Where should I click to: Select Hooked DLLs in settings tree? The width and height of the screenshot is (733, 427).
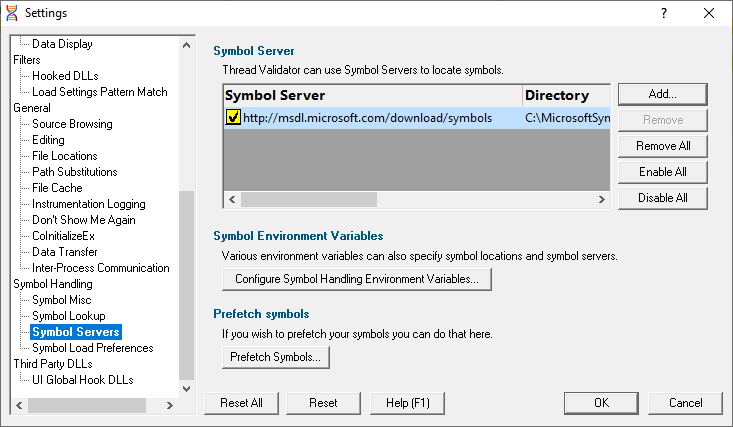65,76
